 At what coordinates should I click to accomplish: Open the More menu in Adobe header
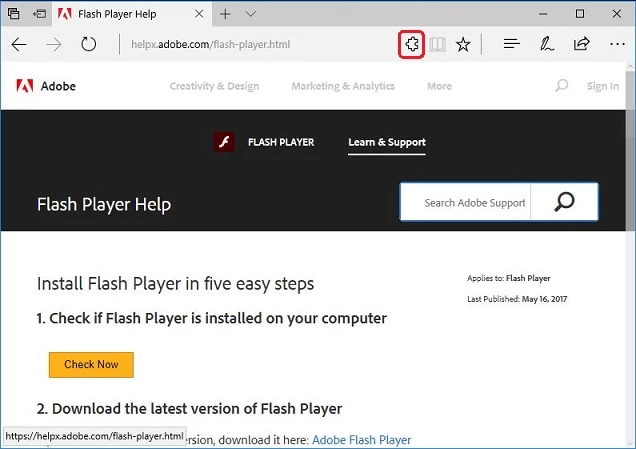[x=439, y=86]
